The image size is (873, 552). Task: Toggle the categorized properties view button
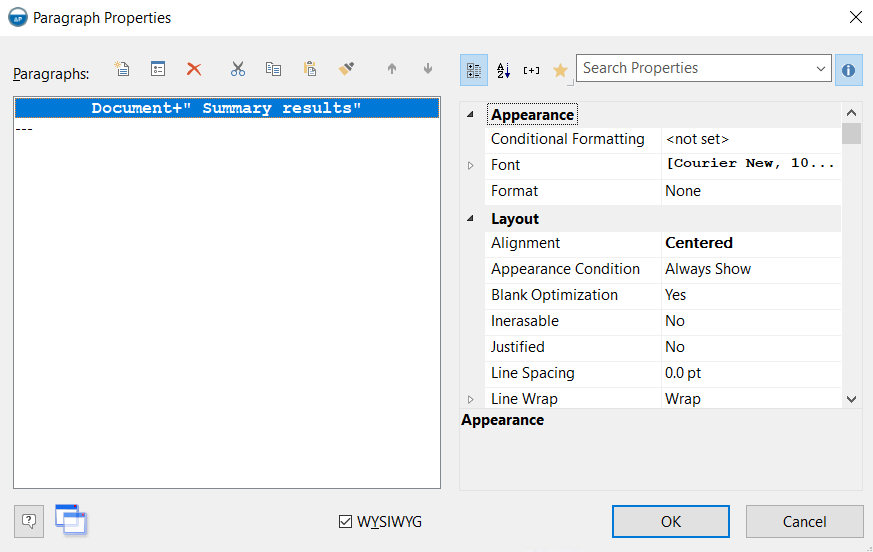tap(474, 69)
